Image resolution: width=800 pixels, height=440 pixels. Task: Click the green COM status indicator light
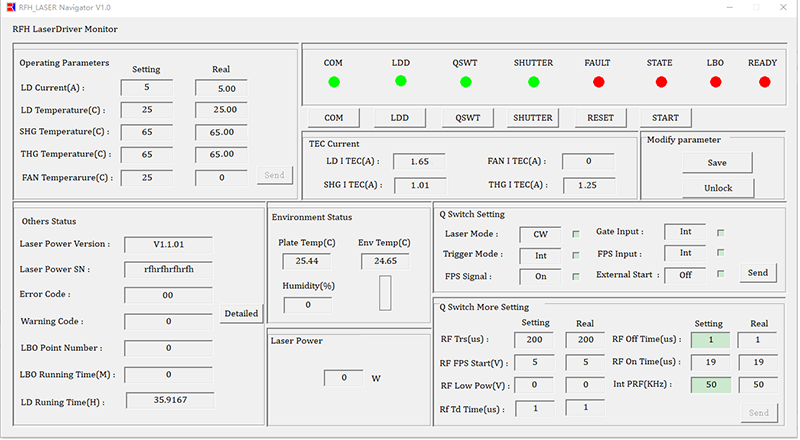(334, 82)
